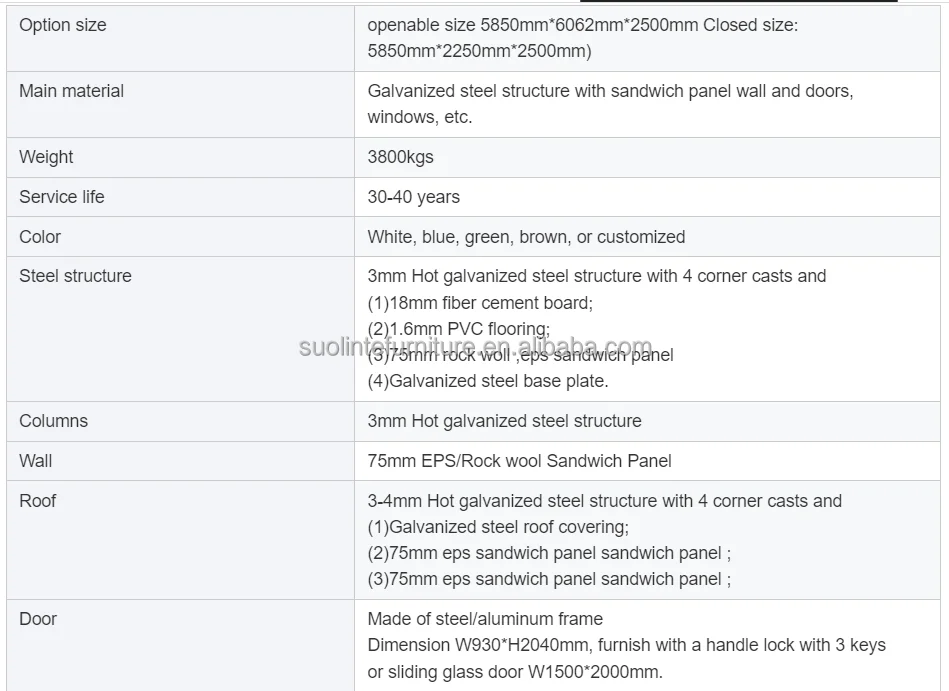
Task: Select the "openable size 5850mm*6062mm*2500mm" text
Action: coord(533,25)
